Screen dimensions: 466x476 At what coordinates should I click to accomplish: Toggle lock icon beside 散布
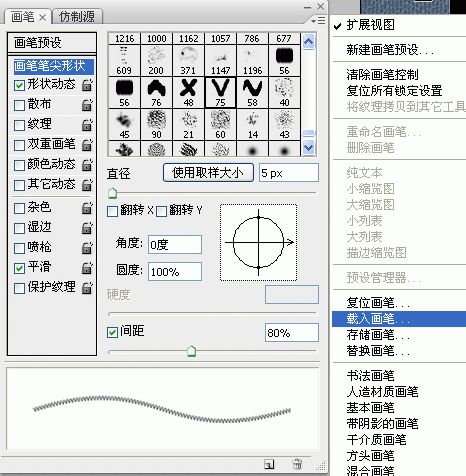(87, 105)
